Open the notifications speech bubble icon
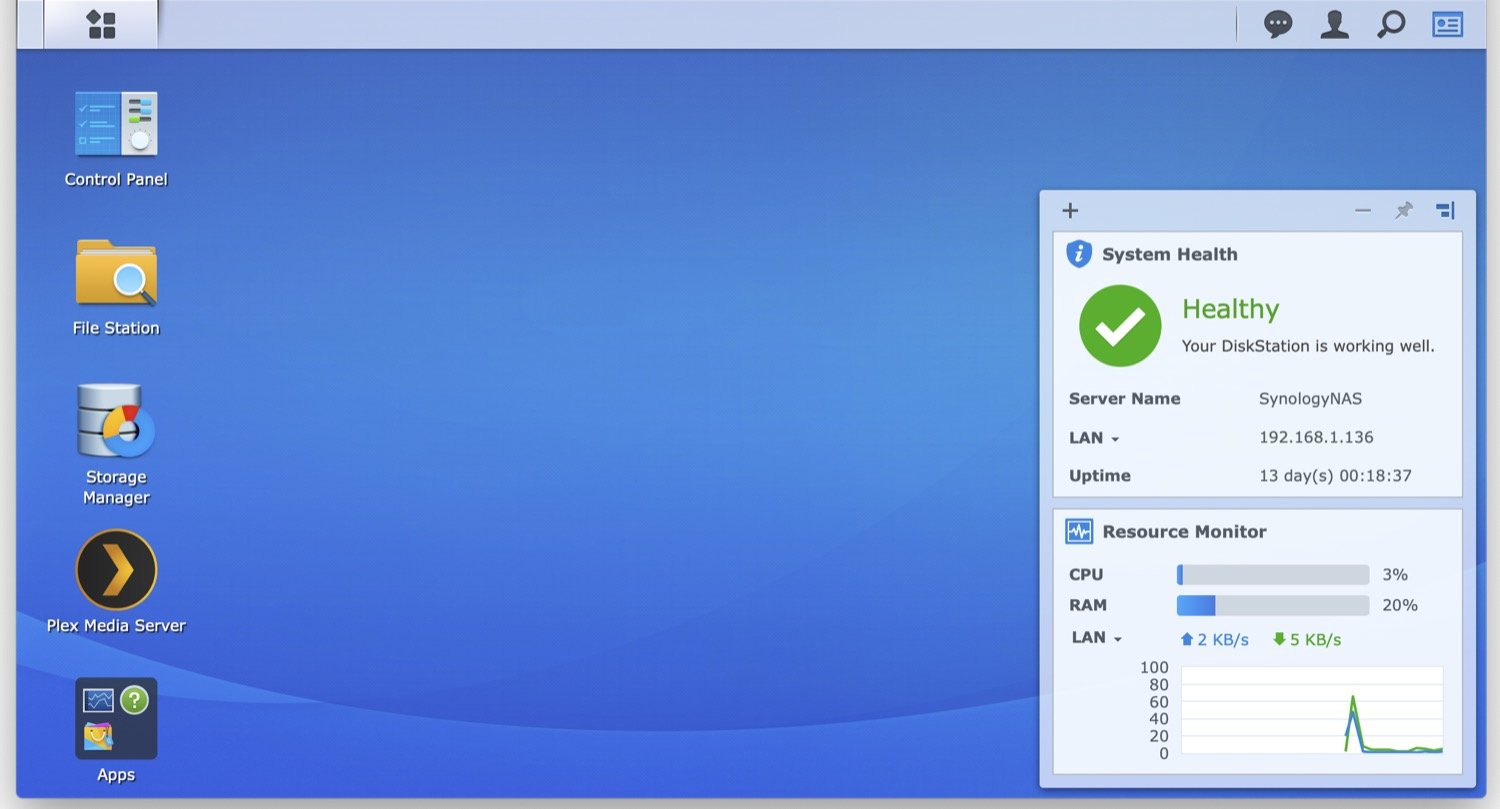 pos(1278,25)
